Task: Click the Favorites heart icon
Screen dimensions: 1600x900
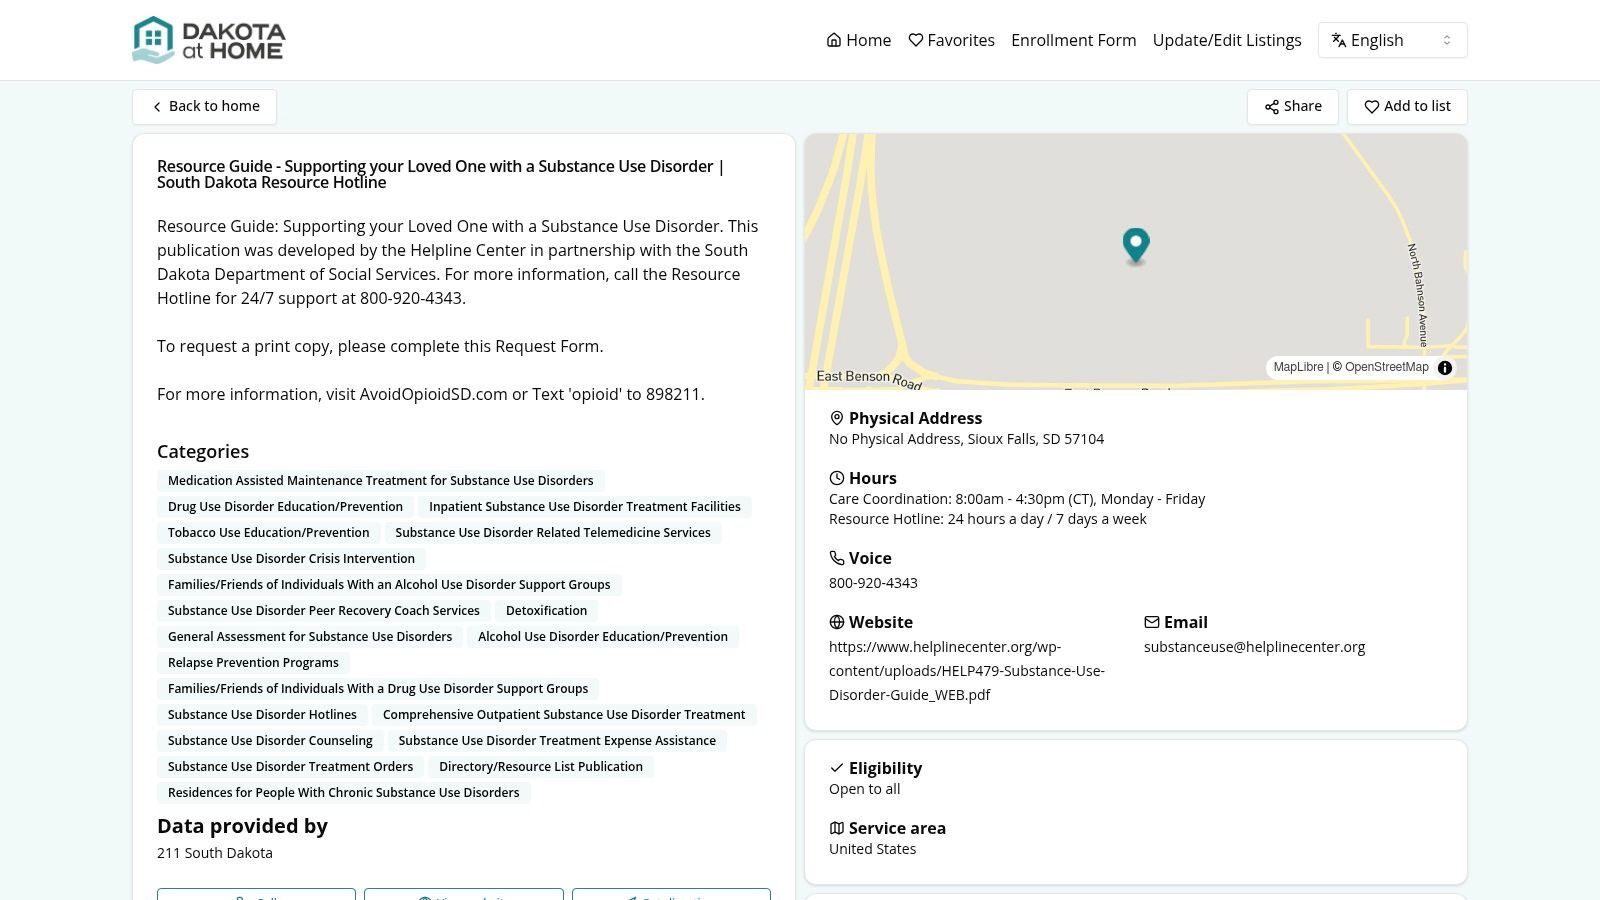Action: 915,40
